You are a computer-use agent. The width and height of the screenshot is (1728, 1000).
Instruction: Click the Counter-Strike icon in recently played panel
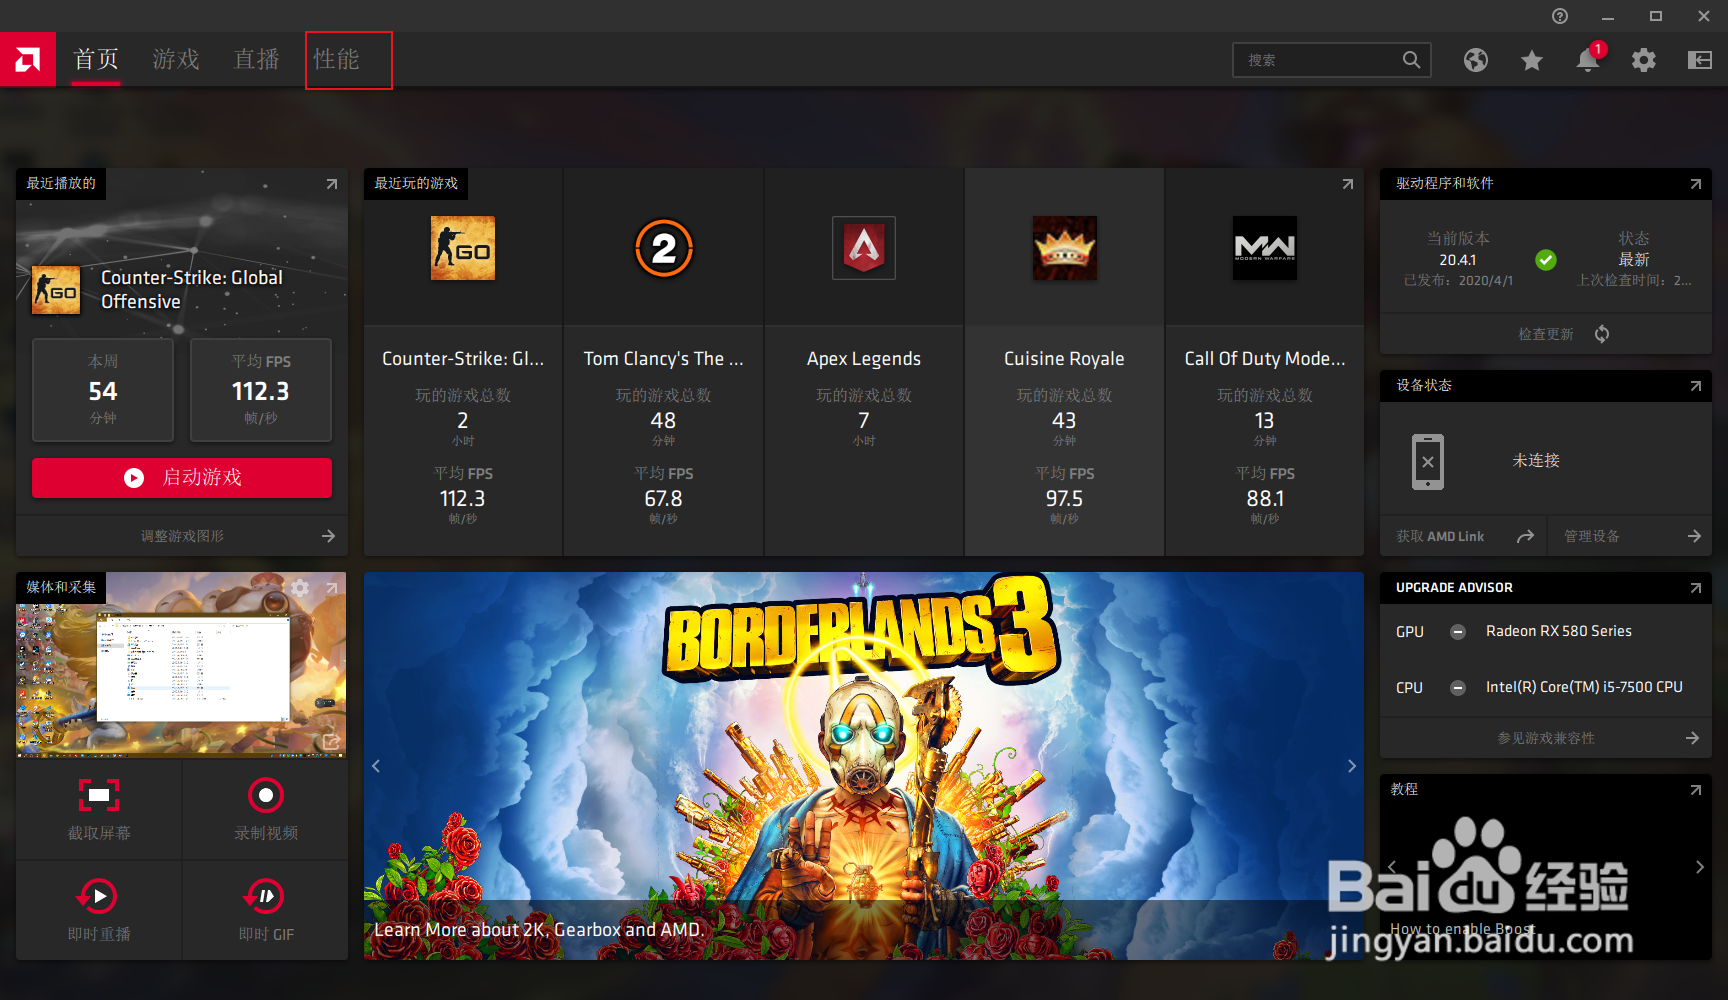coord(56,290)
